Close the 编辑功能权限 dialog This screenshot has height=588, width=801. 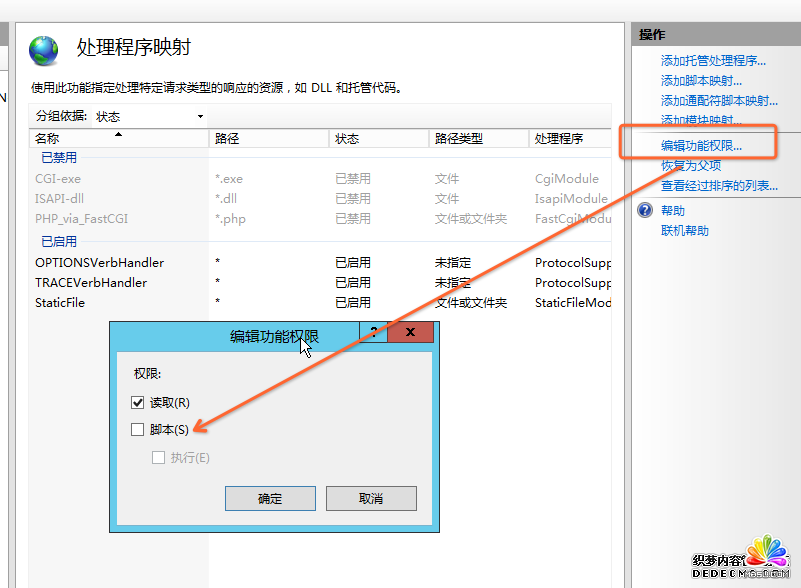coord(410,333)
